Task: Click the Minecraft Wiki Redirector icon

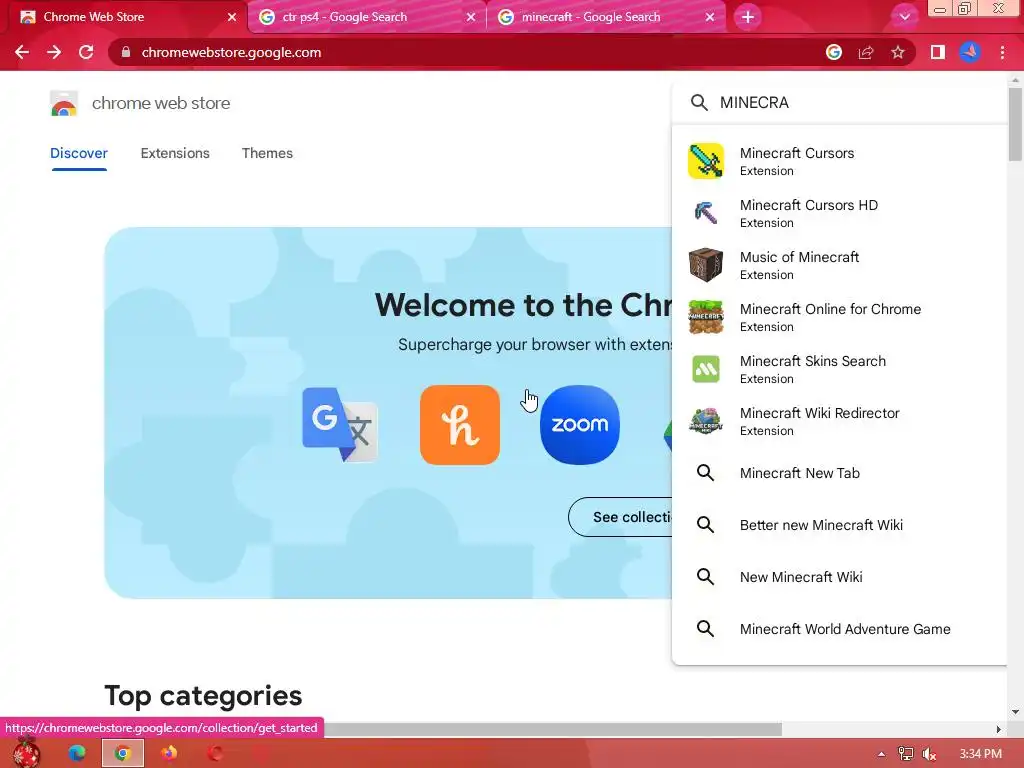Action: (x=705, y=421)
